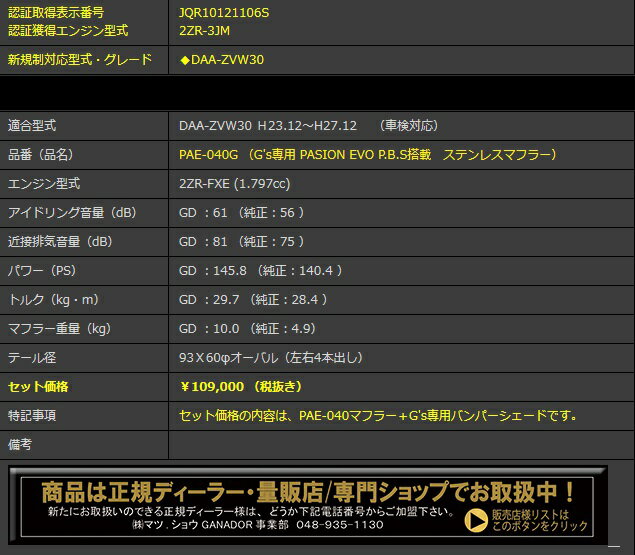
Task: Click the 2ZR-FXE (1.797cc) engine value
Action: point(234,184)
